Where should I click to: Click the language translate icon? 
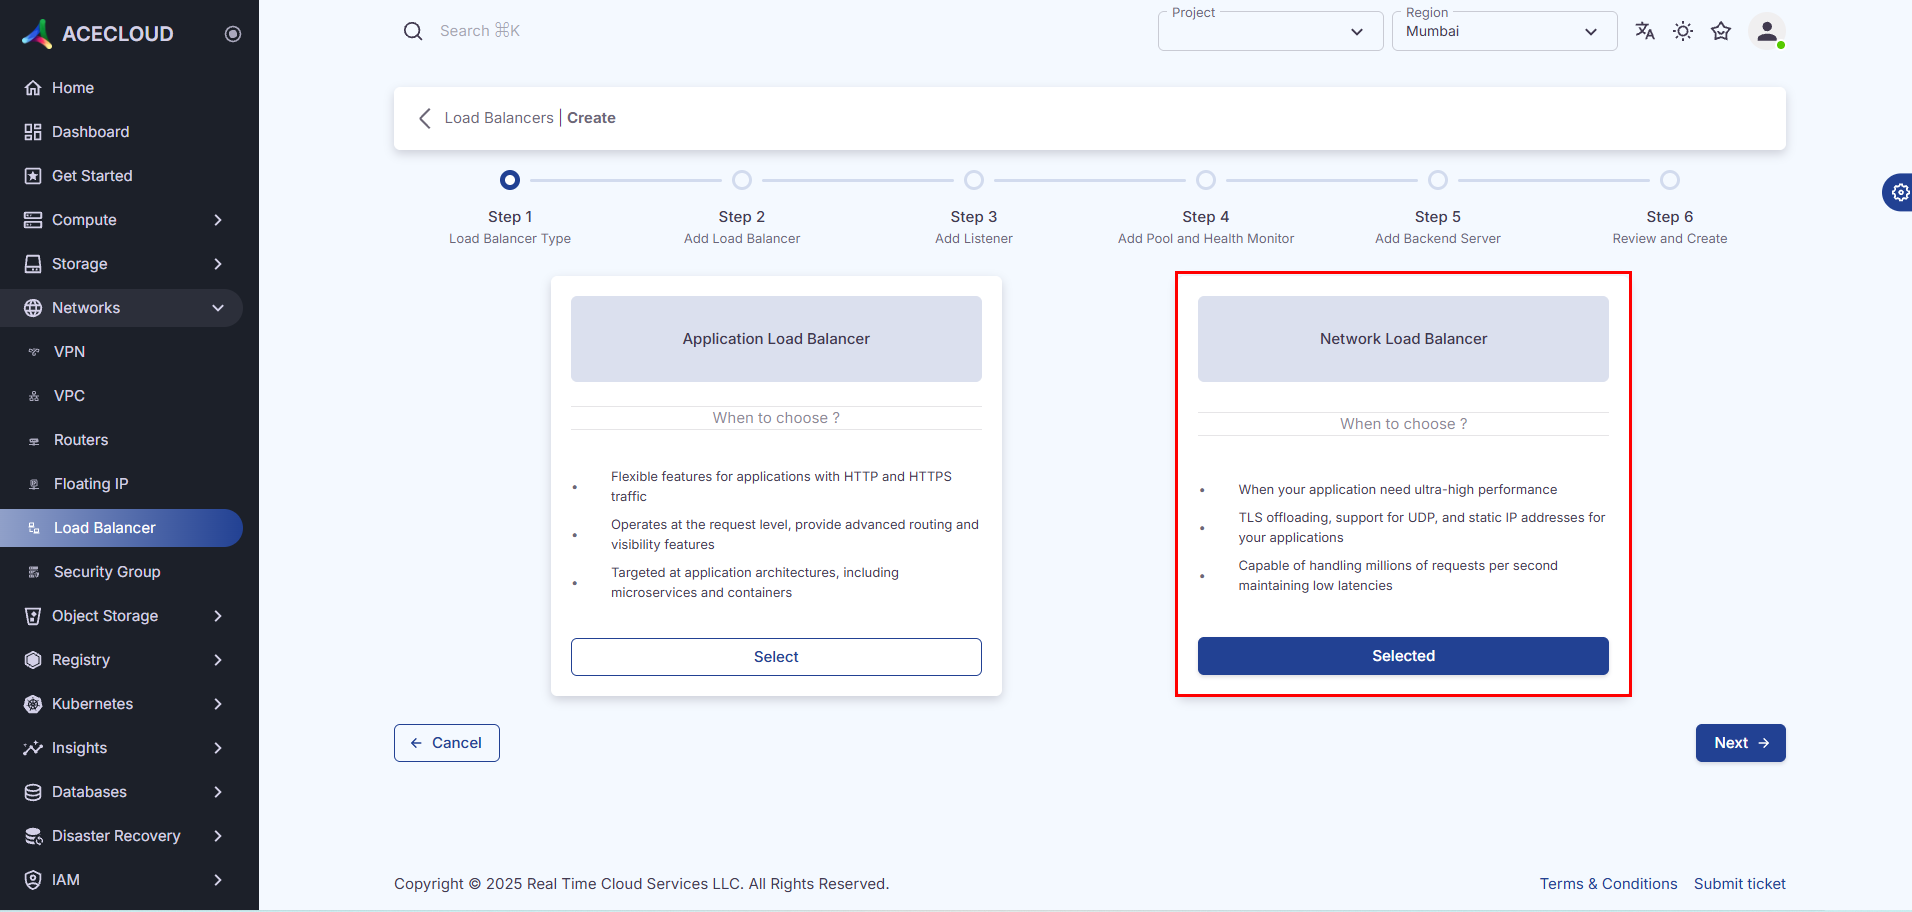[1644, 31]
